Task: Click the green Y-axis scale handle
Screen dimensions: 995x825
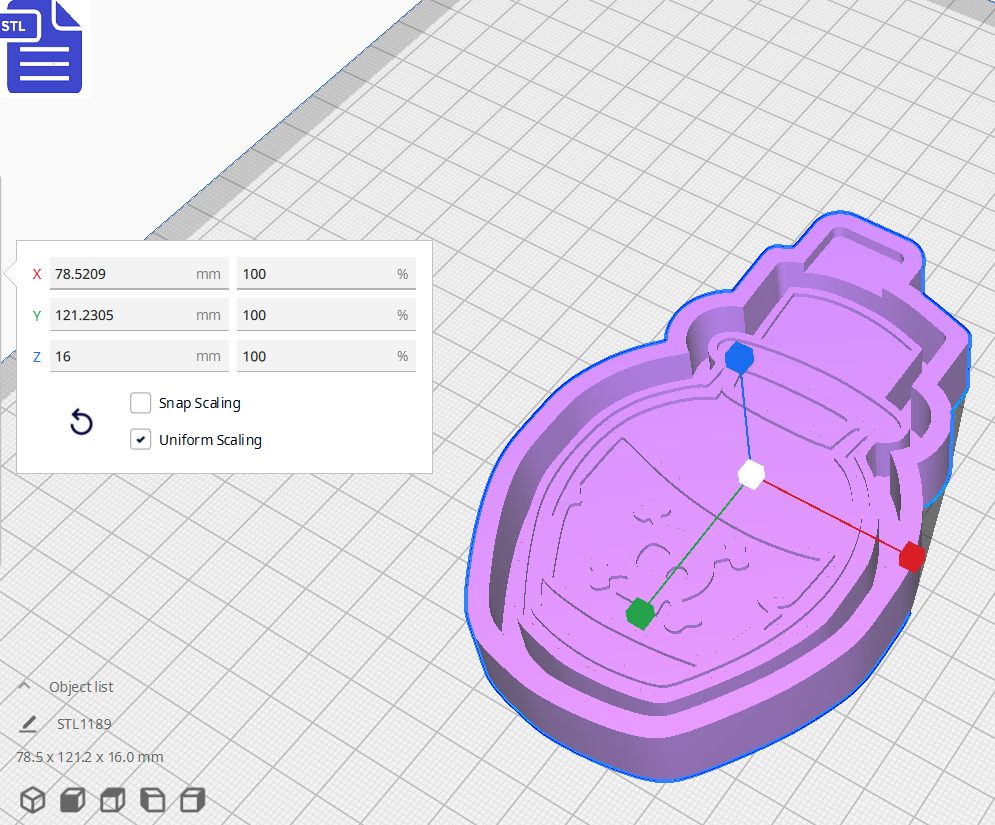Action: pos(640,613)
